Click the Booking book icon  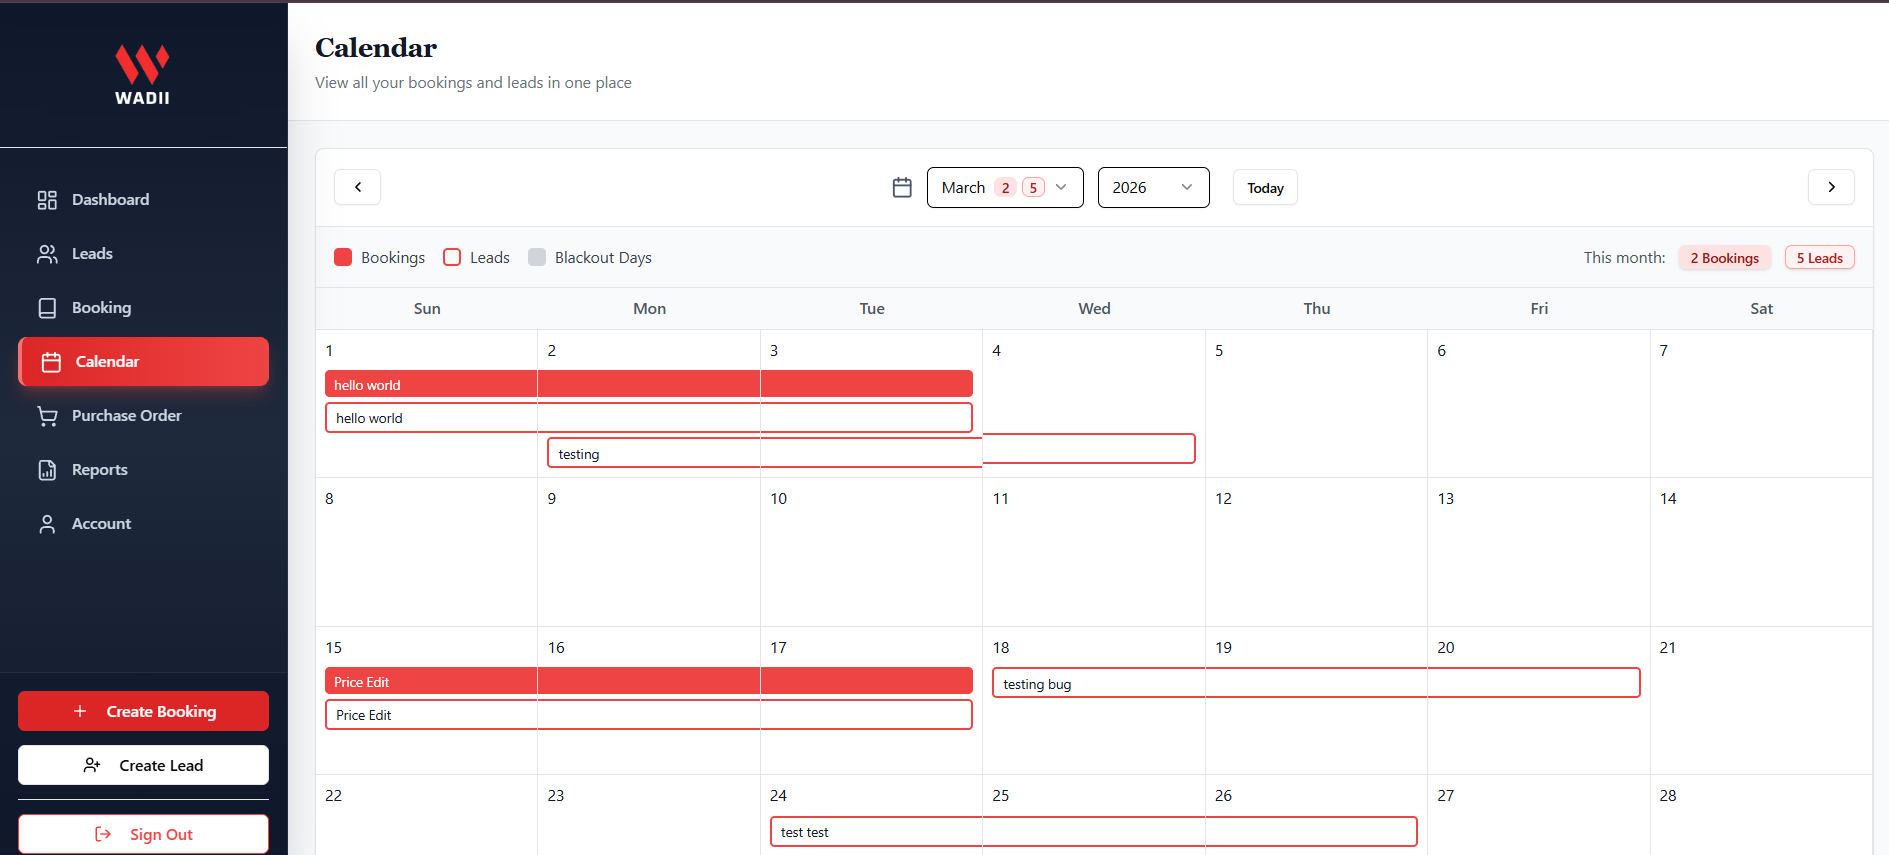(47, 308)
